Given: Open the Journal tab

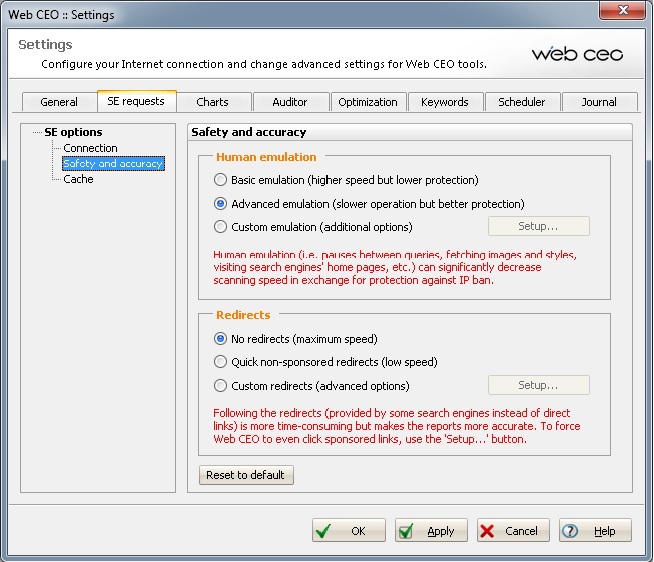Looking at the screenshot, I should (599, 102).
